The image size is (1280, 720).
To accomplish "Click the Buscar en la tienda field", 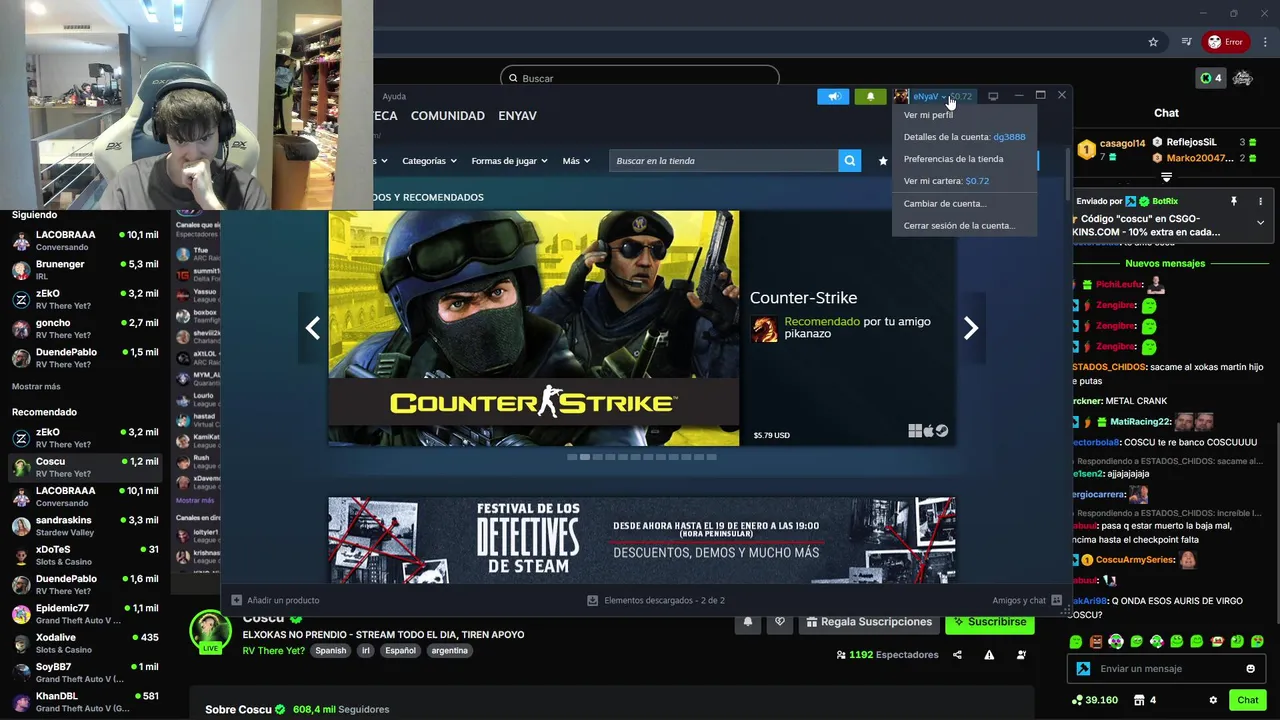I will pyautogui.click(x=723, y=161).
